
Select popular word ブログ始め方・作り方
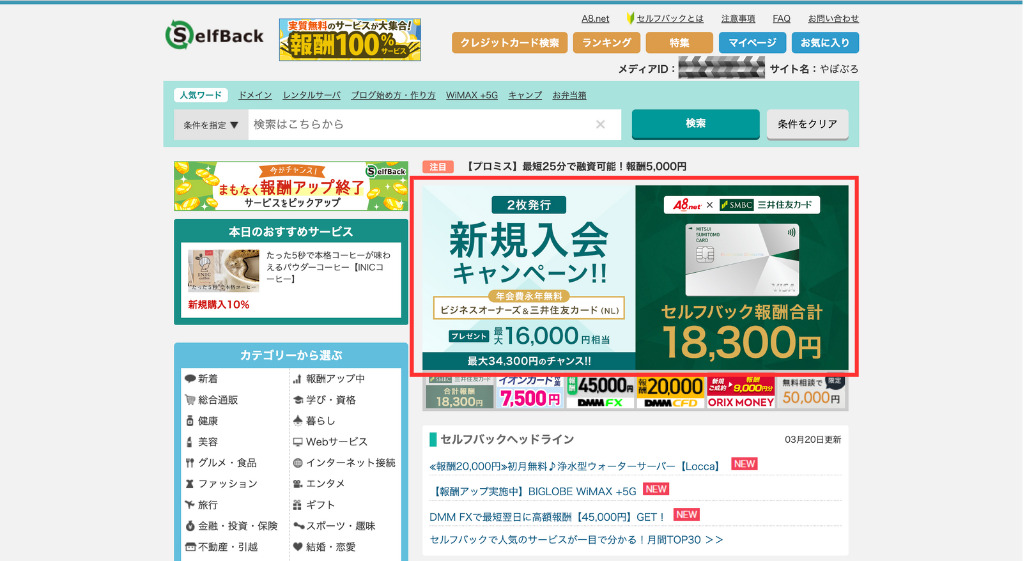click(x=393, y=95)
